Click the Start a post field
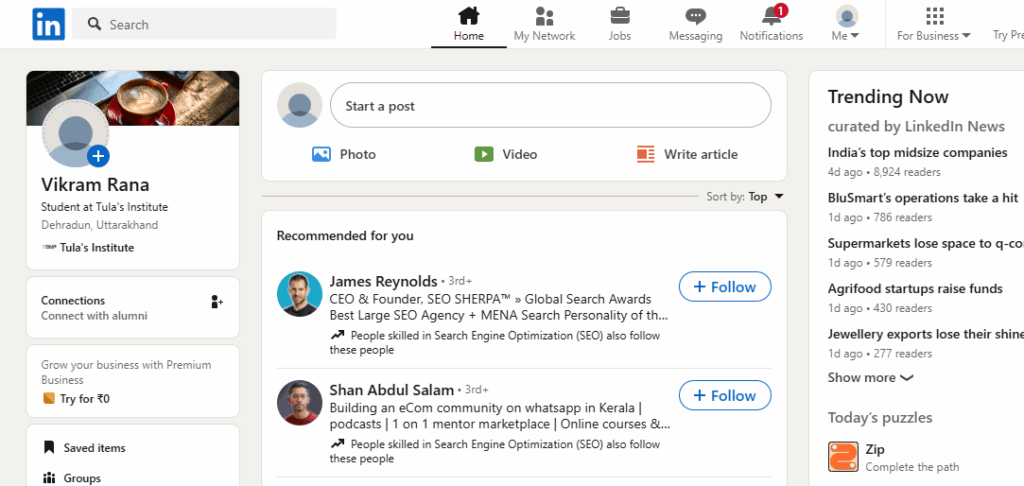The width and height of the screenshot is (1024, 486). pos(551,105)
